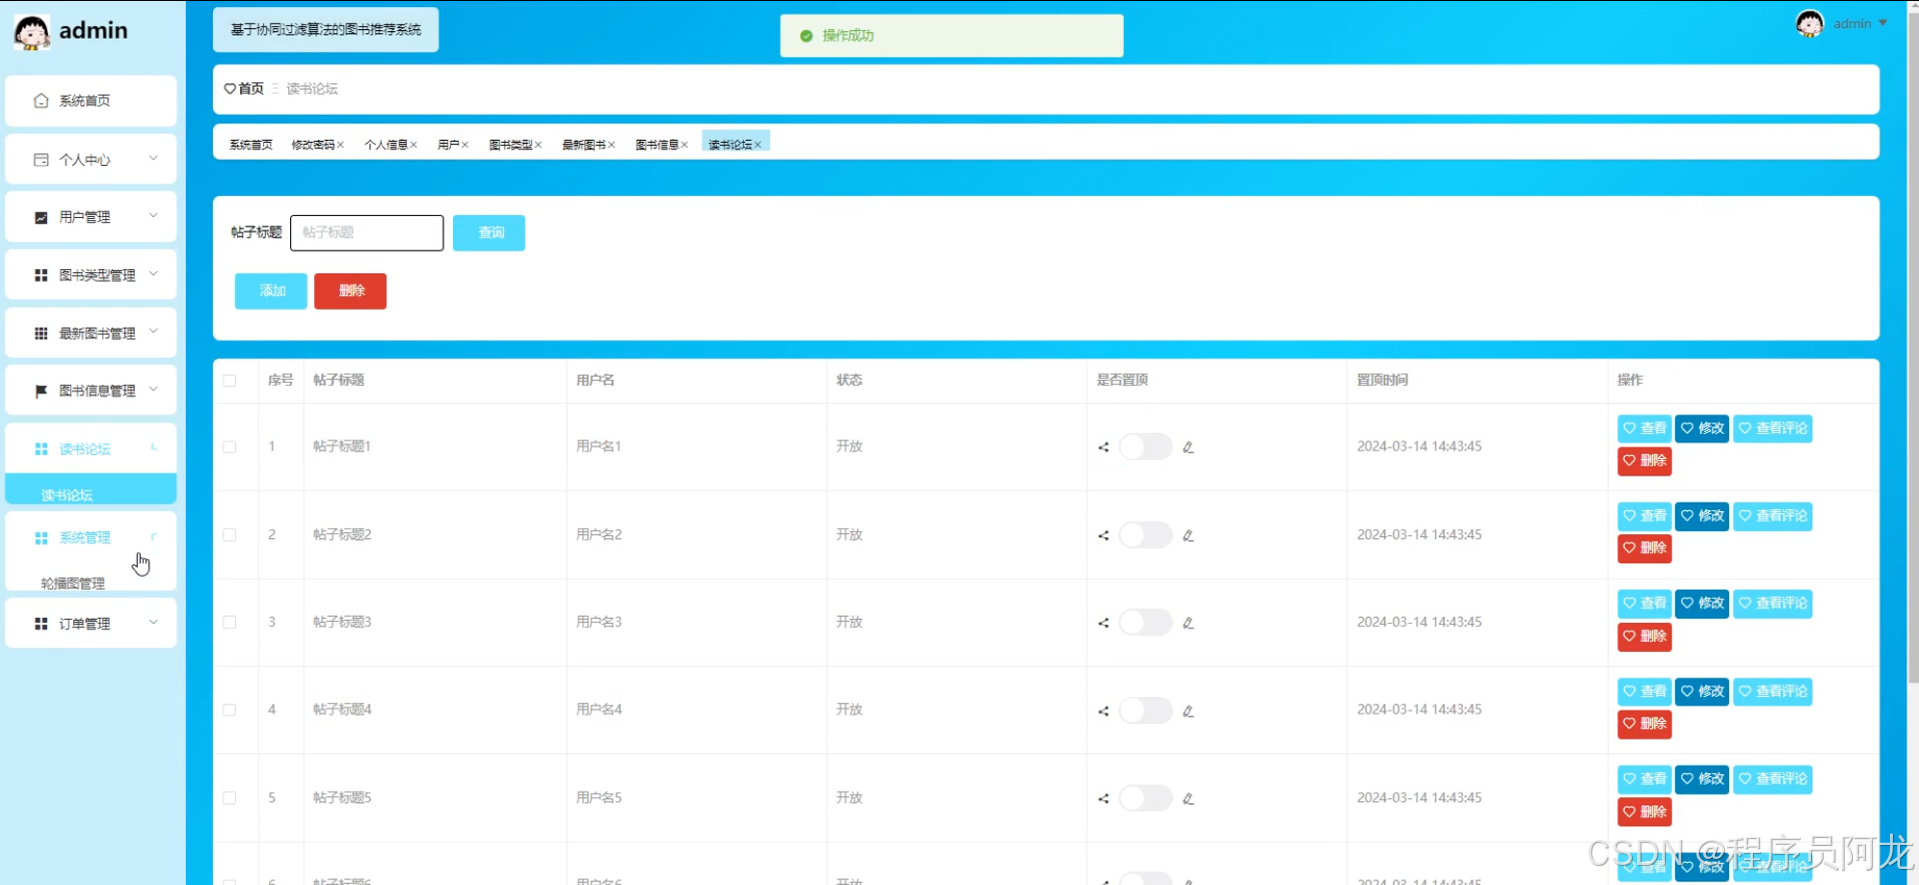Click the red 删除 batch button
The height and width of the screenshot is (885, 1919).
pos(350,291)
